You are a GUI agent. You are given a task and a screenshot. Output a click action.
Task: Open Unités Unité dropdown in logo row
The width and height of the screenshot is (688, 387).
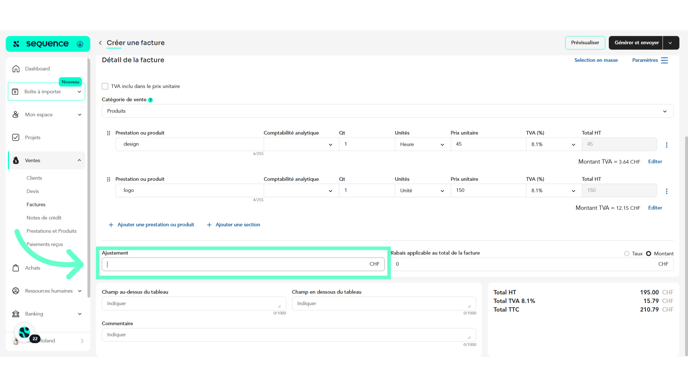(422, 190)
